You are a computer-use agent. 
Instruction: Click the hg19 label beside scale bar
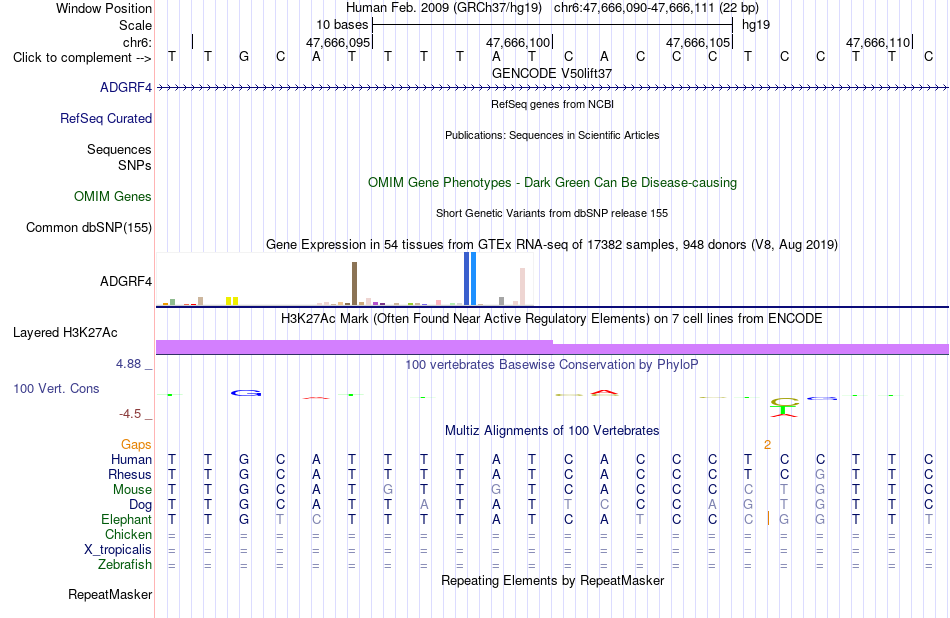coord(756,25)
